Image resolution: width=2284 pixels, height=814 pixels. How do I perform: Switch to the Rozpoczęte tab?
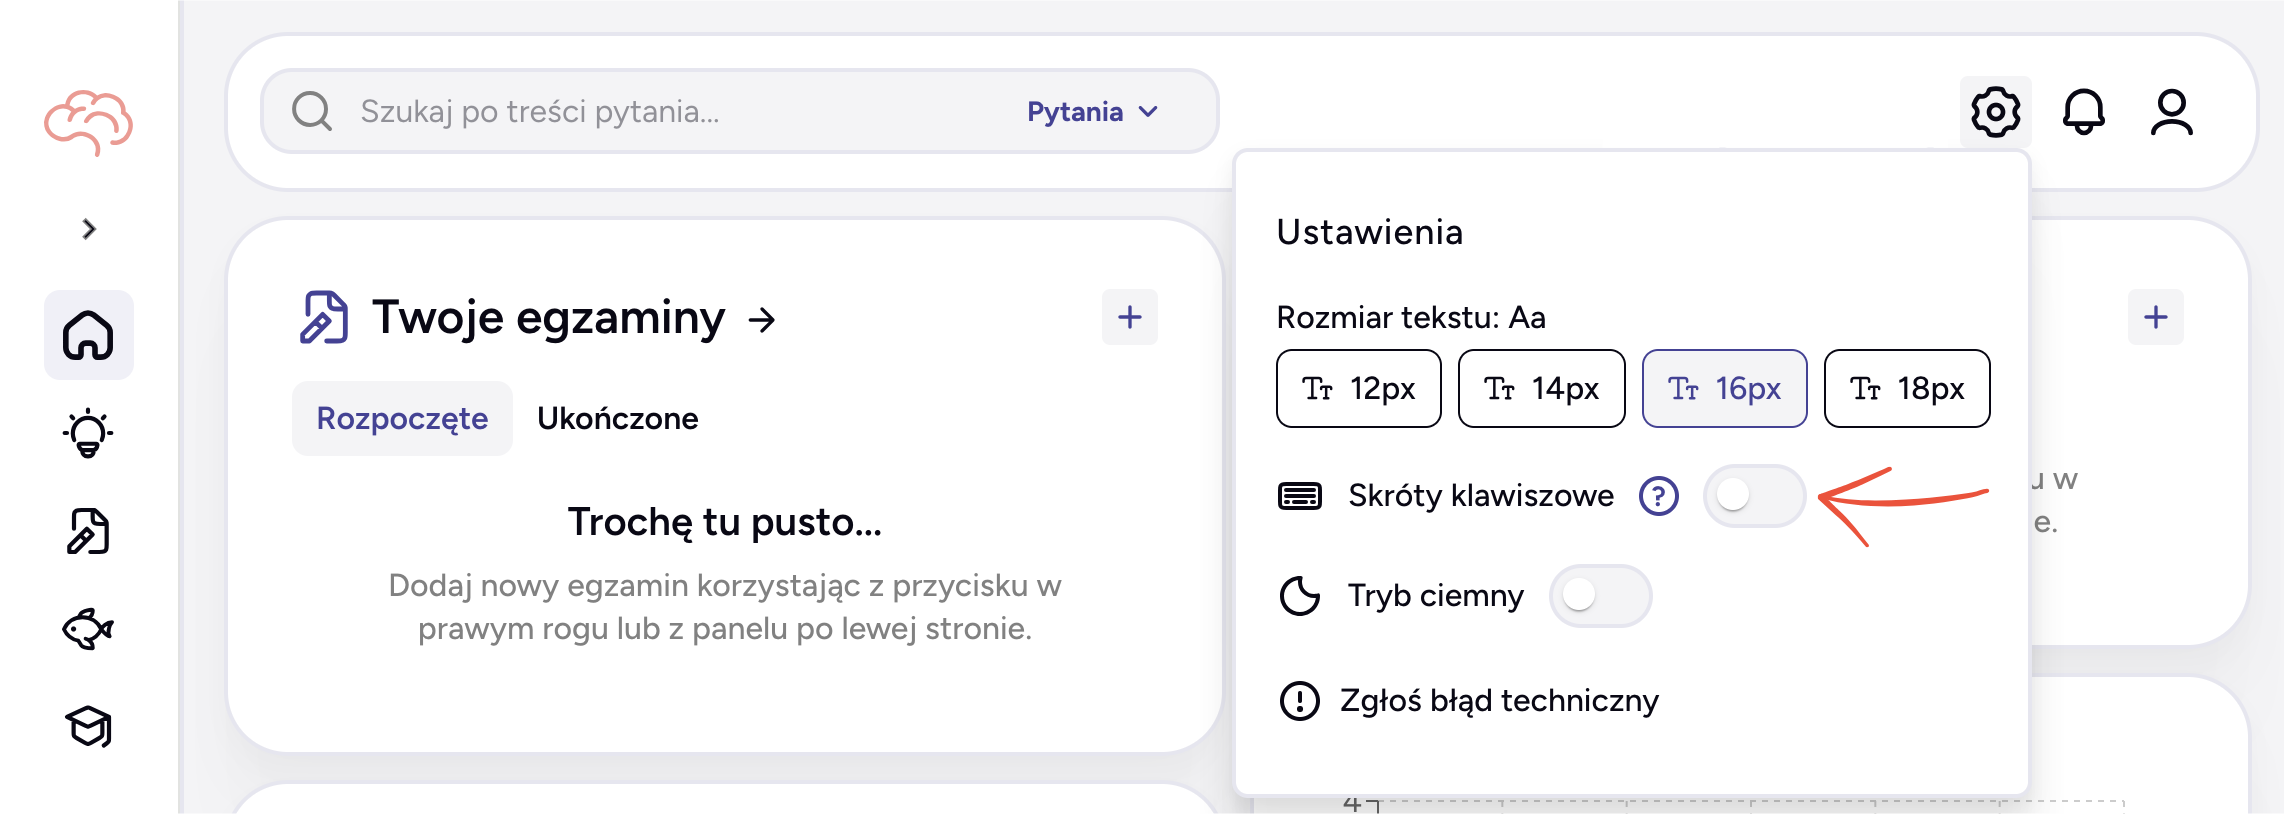[402, 418]
